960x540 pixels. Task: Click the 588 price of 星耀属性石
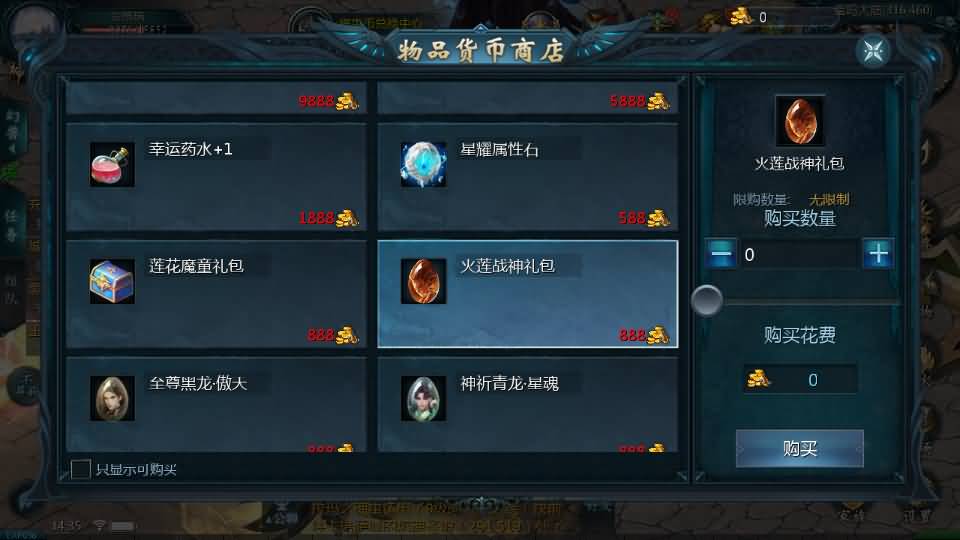pos(631,218)
